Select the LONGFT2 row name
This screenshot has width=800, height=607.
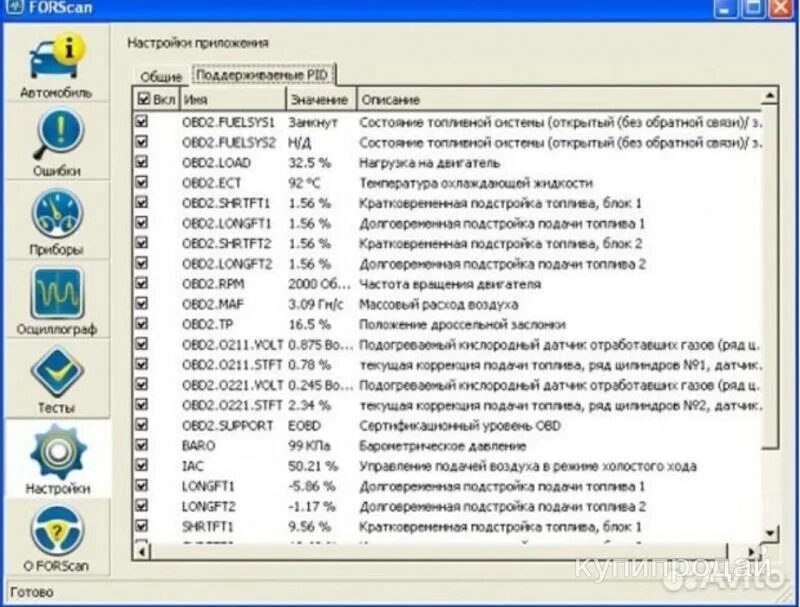(x=209, y=507)
